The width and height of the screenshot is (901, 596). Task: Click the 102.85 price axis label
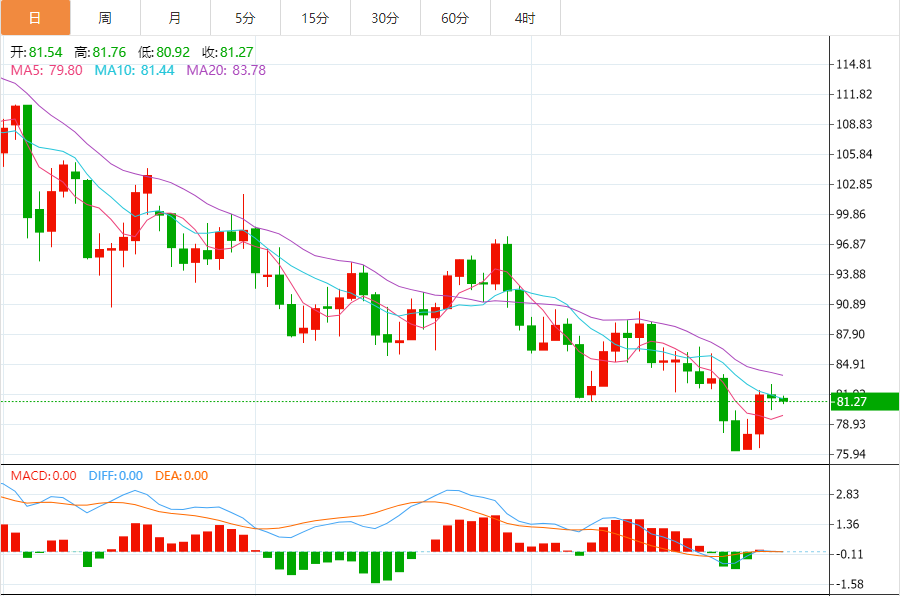click(854, 184)
